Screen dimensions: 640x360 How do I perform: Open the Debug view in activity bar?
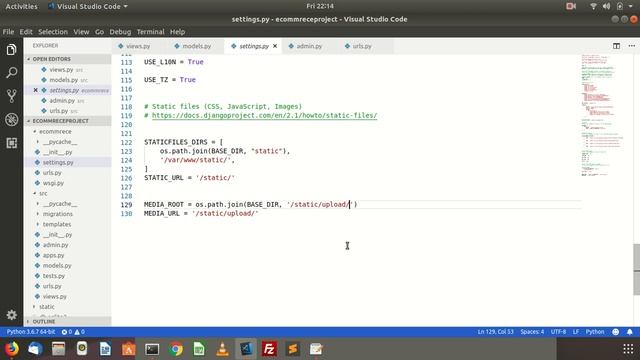tap(11, 120)
